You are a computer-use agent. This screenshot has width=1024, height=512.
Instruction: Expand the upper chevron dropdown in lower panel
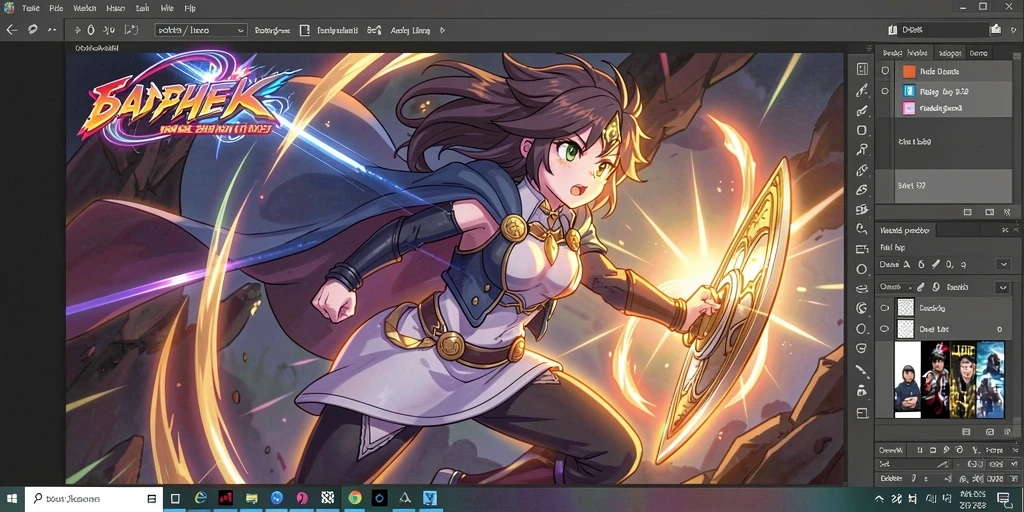pos(1003,264)
